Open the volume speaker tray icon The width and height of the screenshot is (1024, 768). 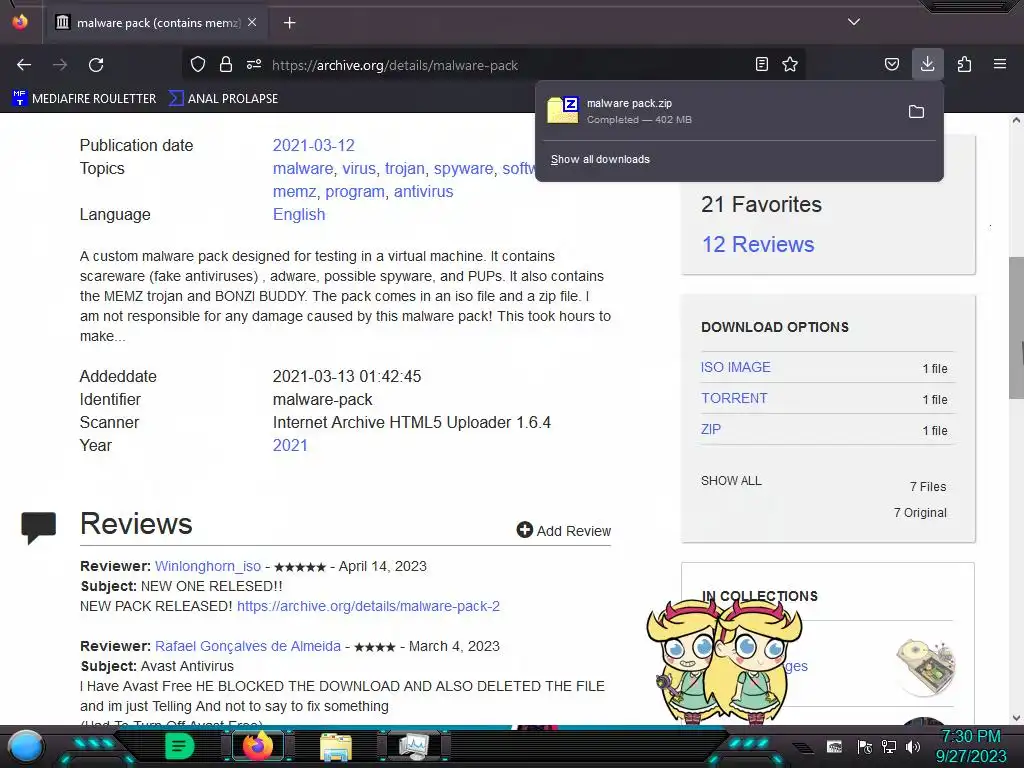(x=913, y=746)
